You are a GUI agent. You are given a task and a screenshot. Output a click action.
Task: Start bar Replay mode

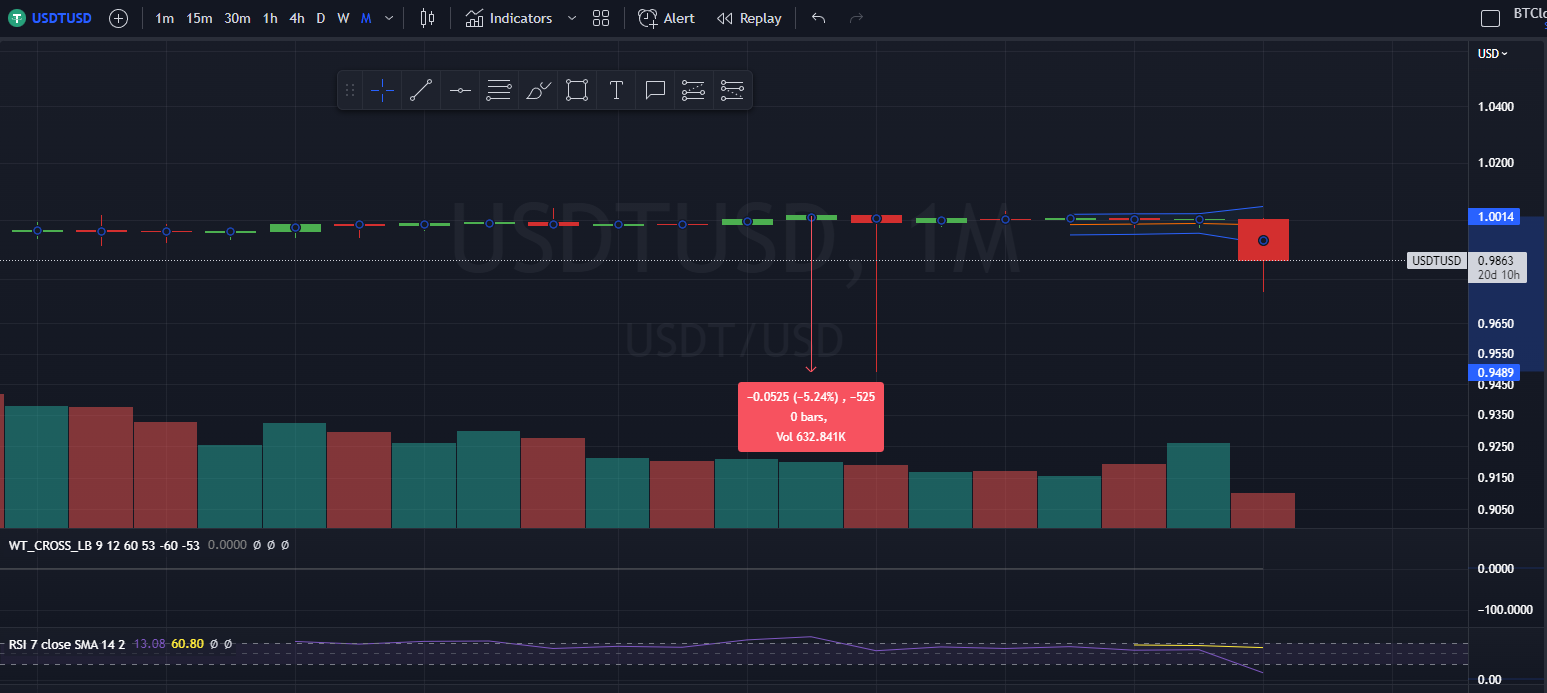[x=749, y=18]
